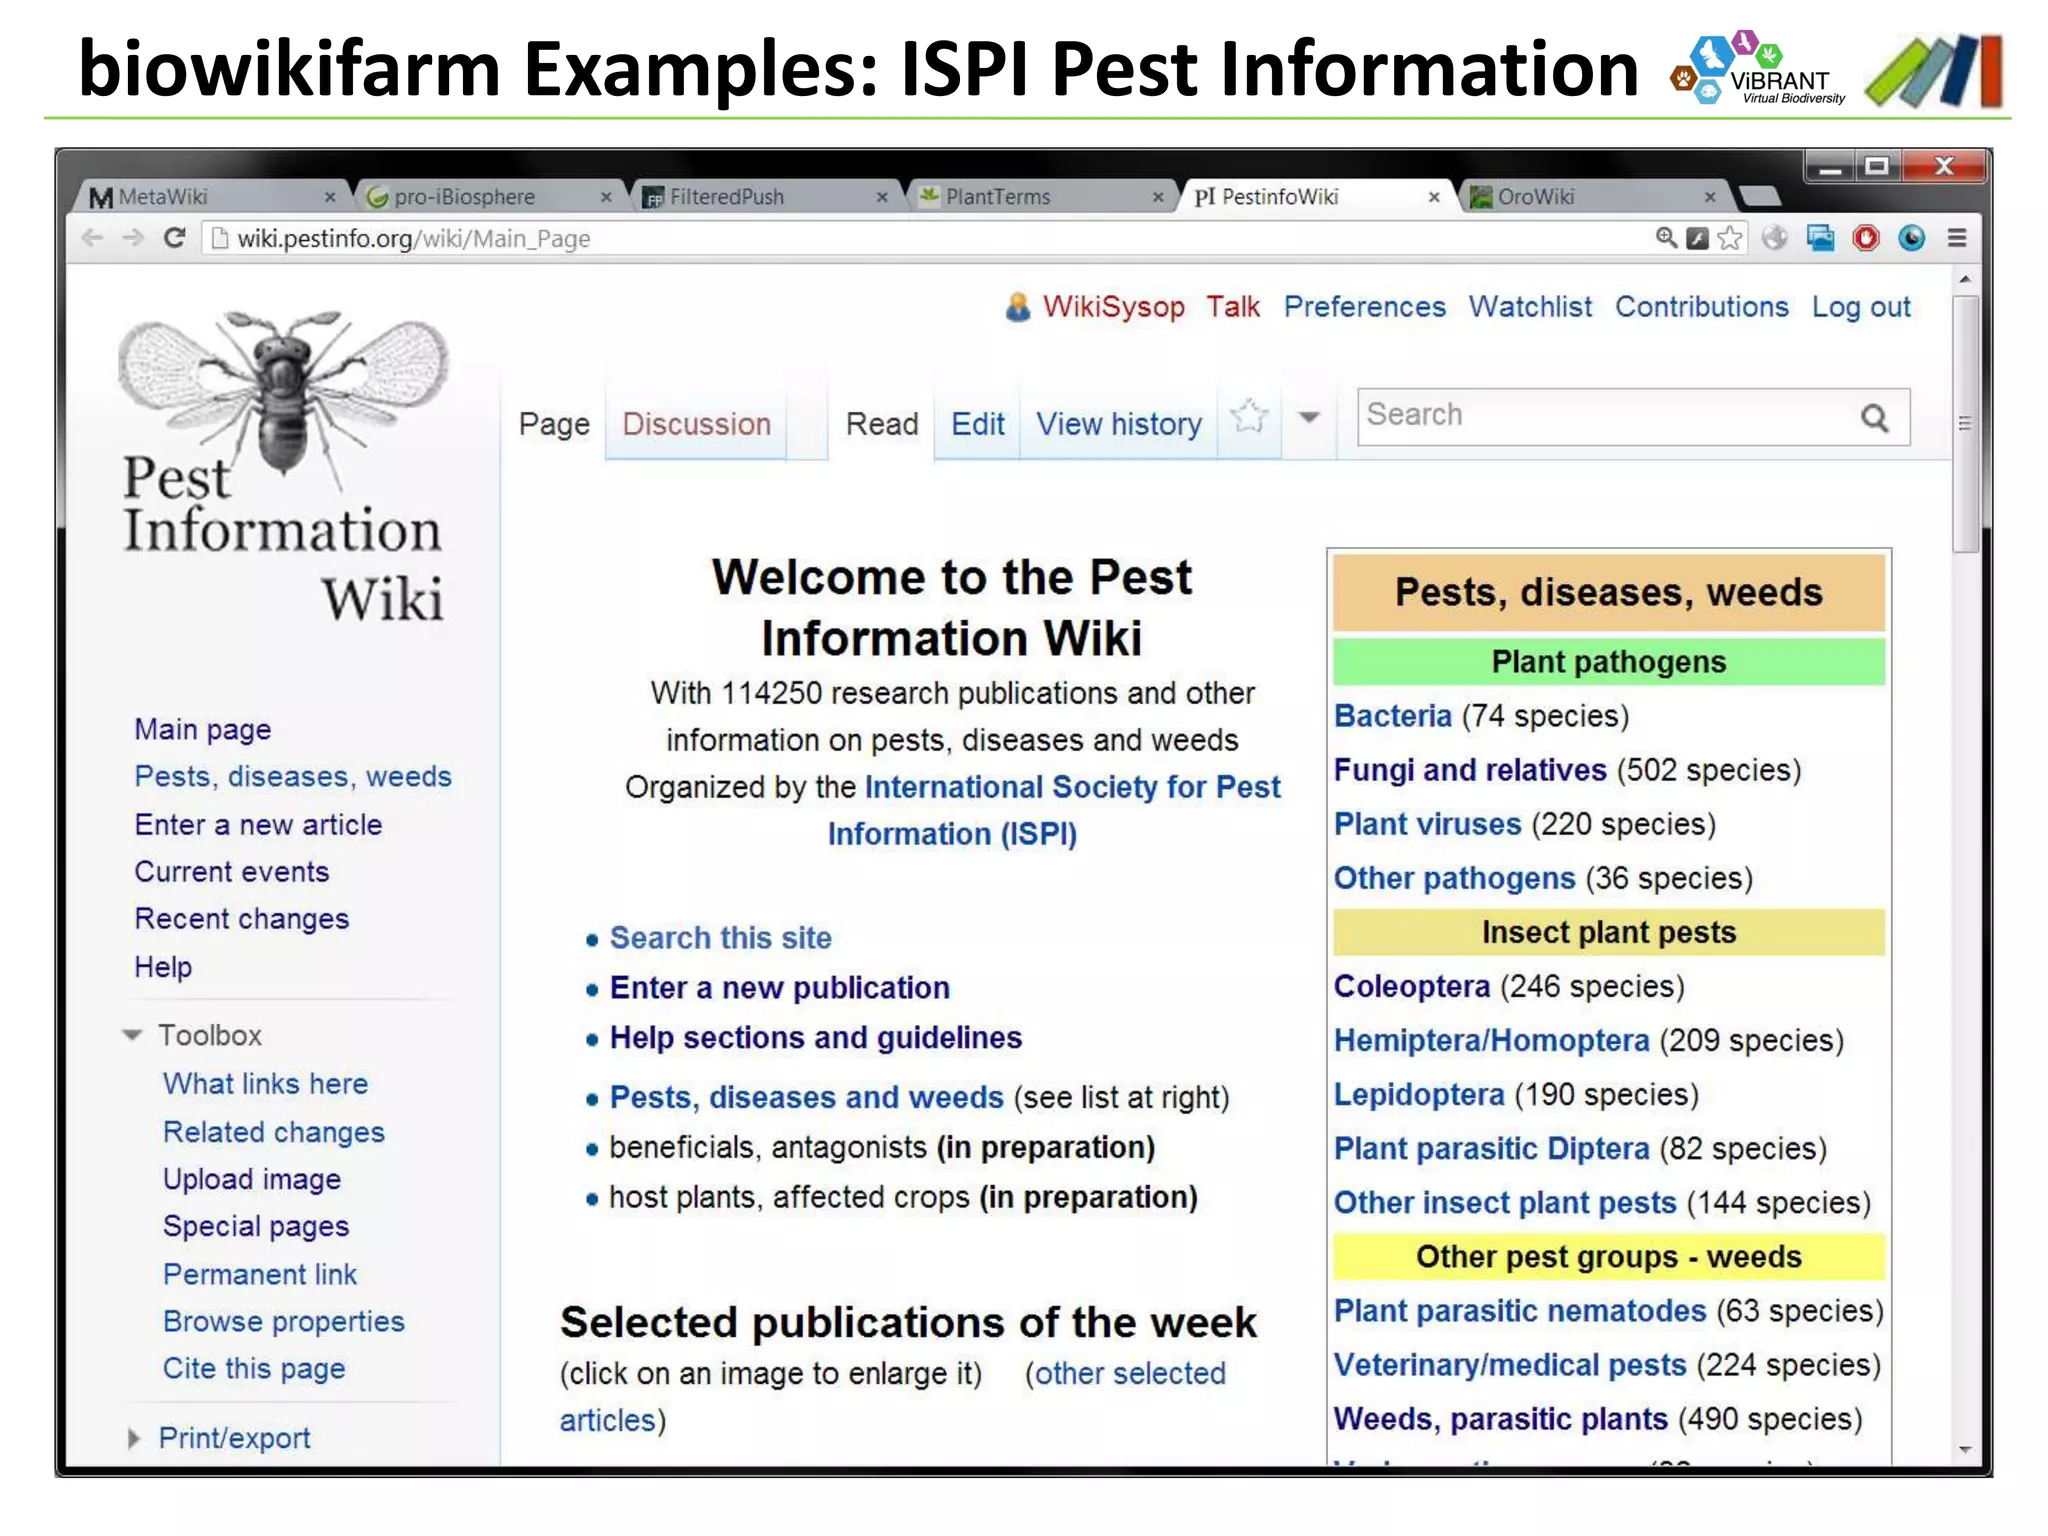
Task: Open the Preferences link
Action: [1365, 307]
